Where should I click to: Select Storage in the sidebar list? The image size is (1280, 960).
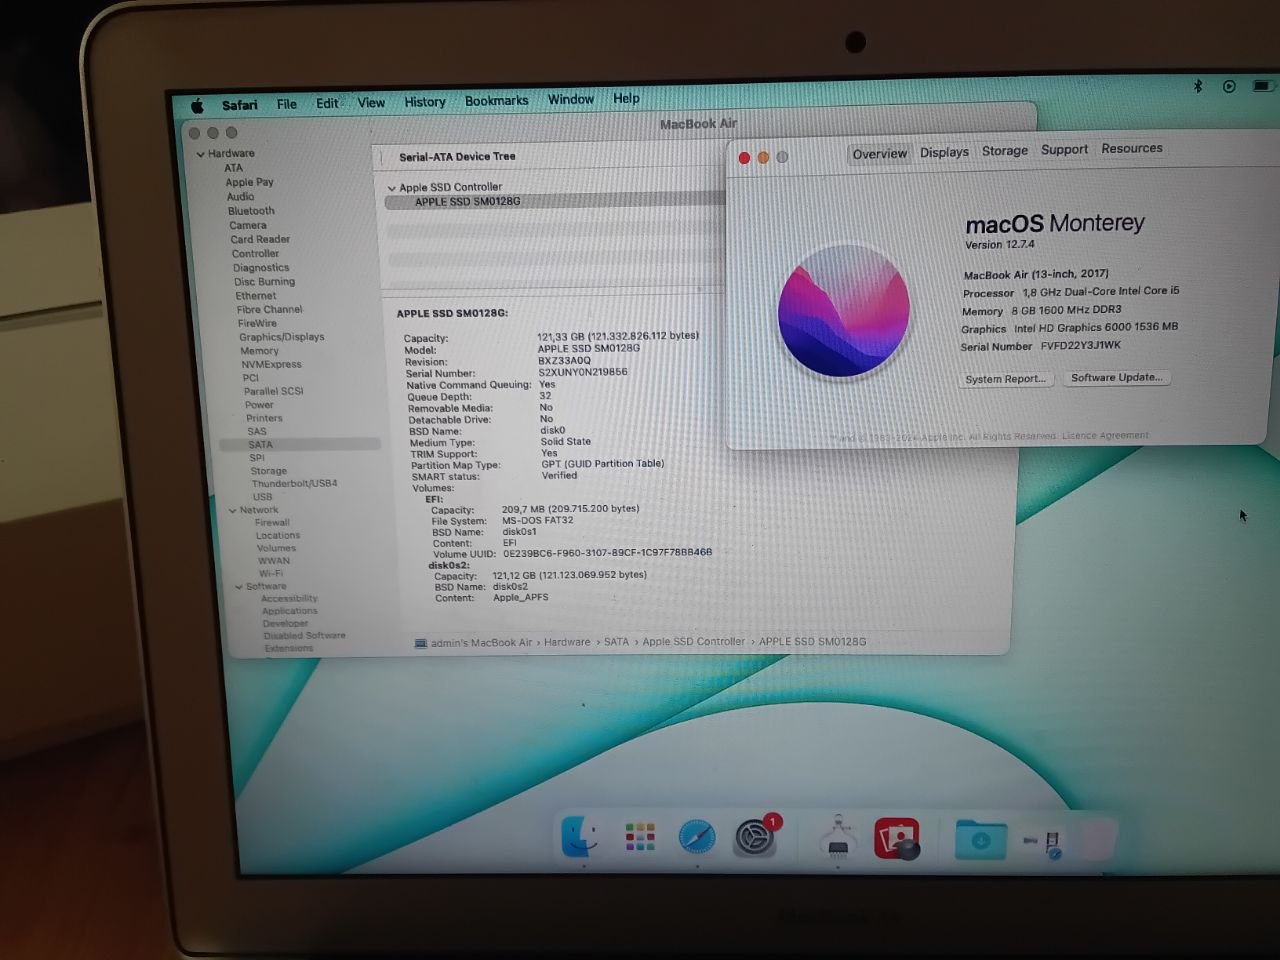tap(268, 471)
